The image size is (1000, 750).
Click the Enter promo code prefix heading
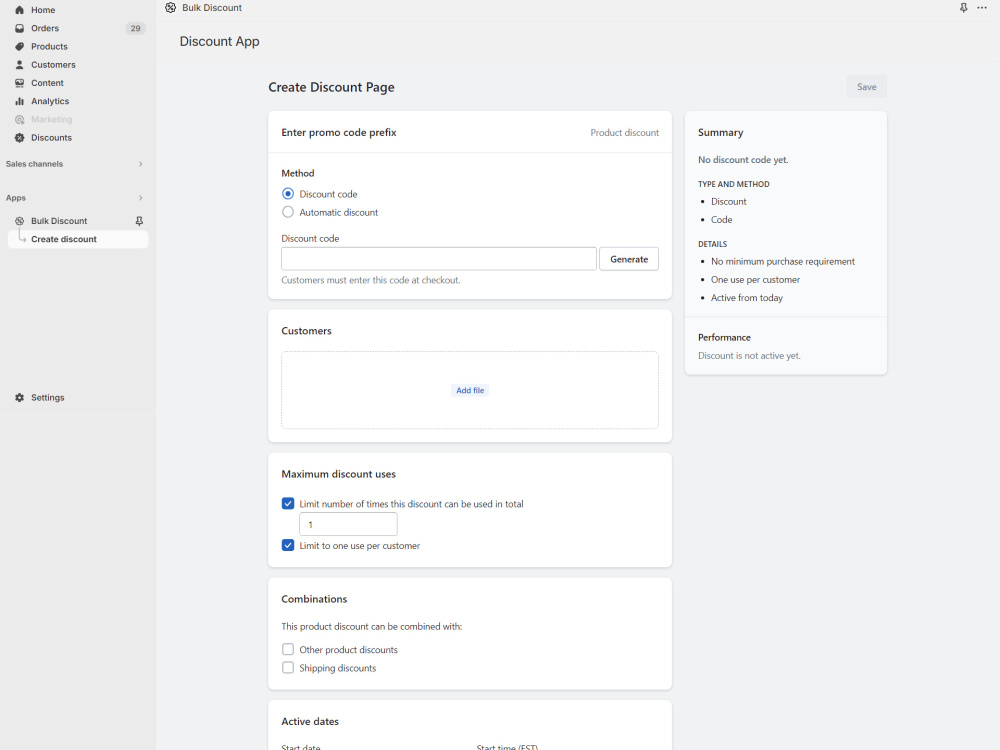pos(339,133)
